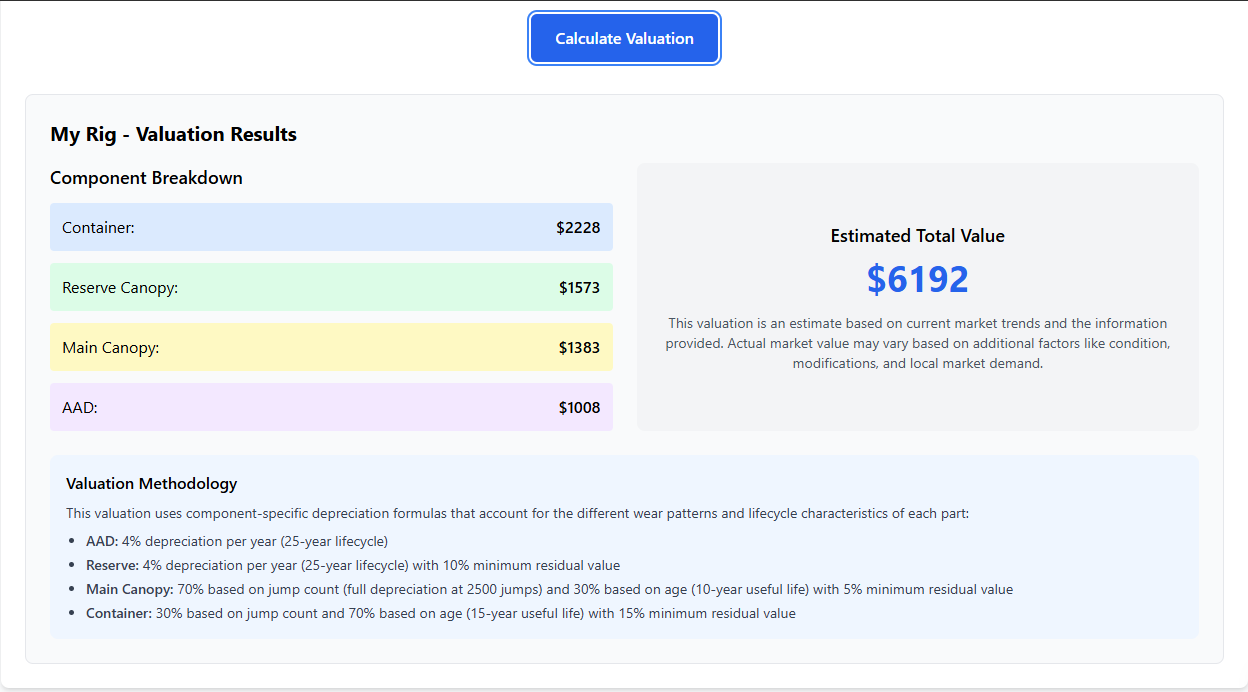Select the Container 15-year useful life bullet
1248x692 pixels.
(440, 614)
